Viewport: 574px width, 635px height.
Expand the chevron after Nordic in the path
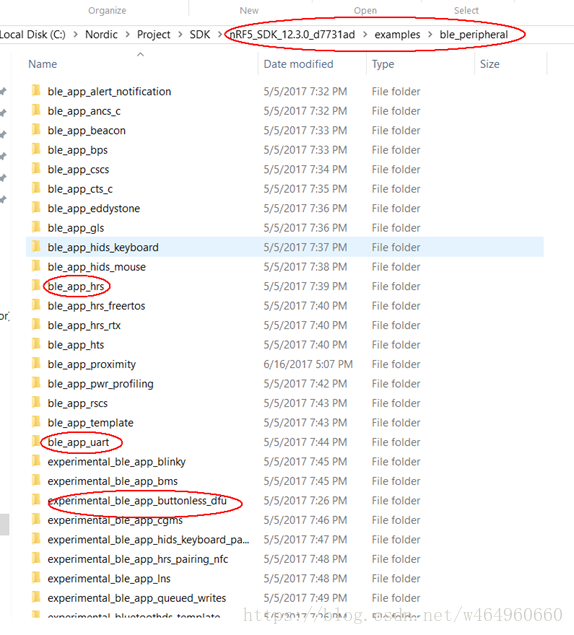tap(127, 35)
